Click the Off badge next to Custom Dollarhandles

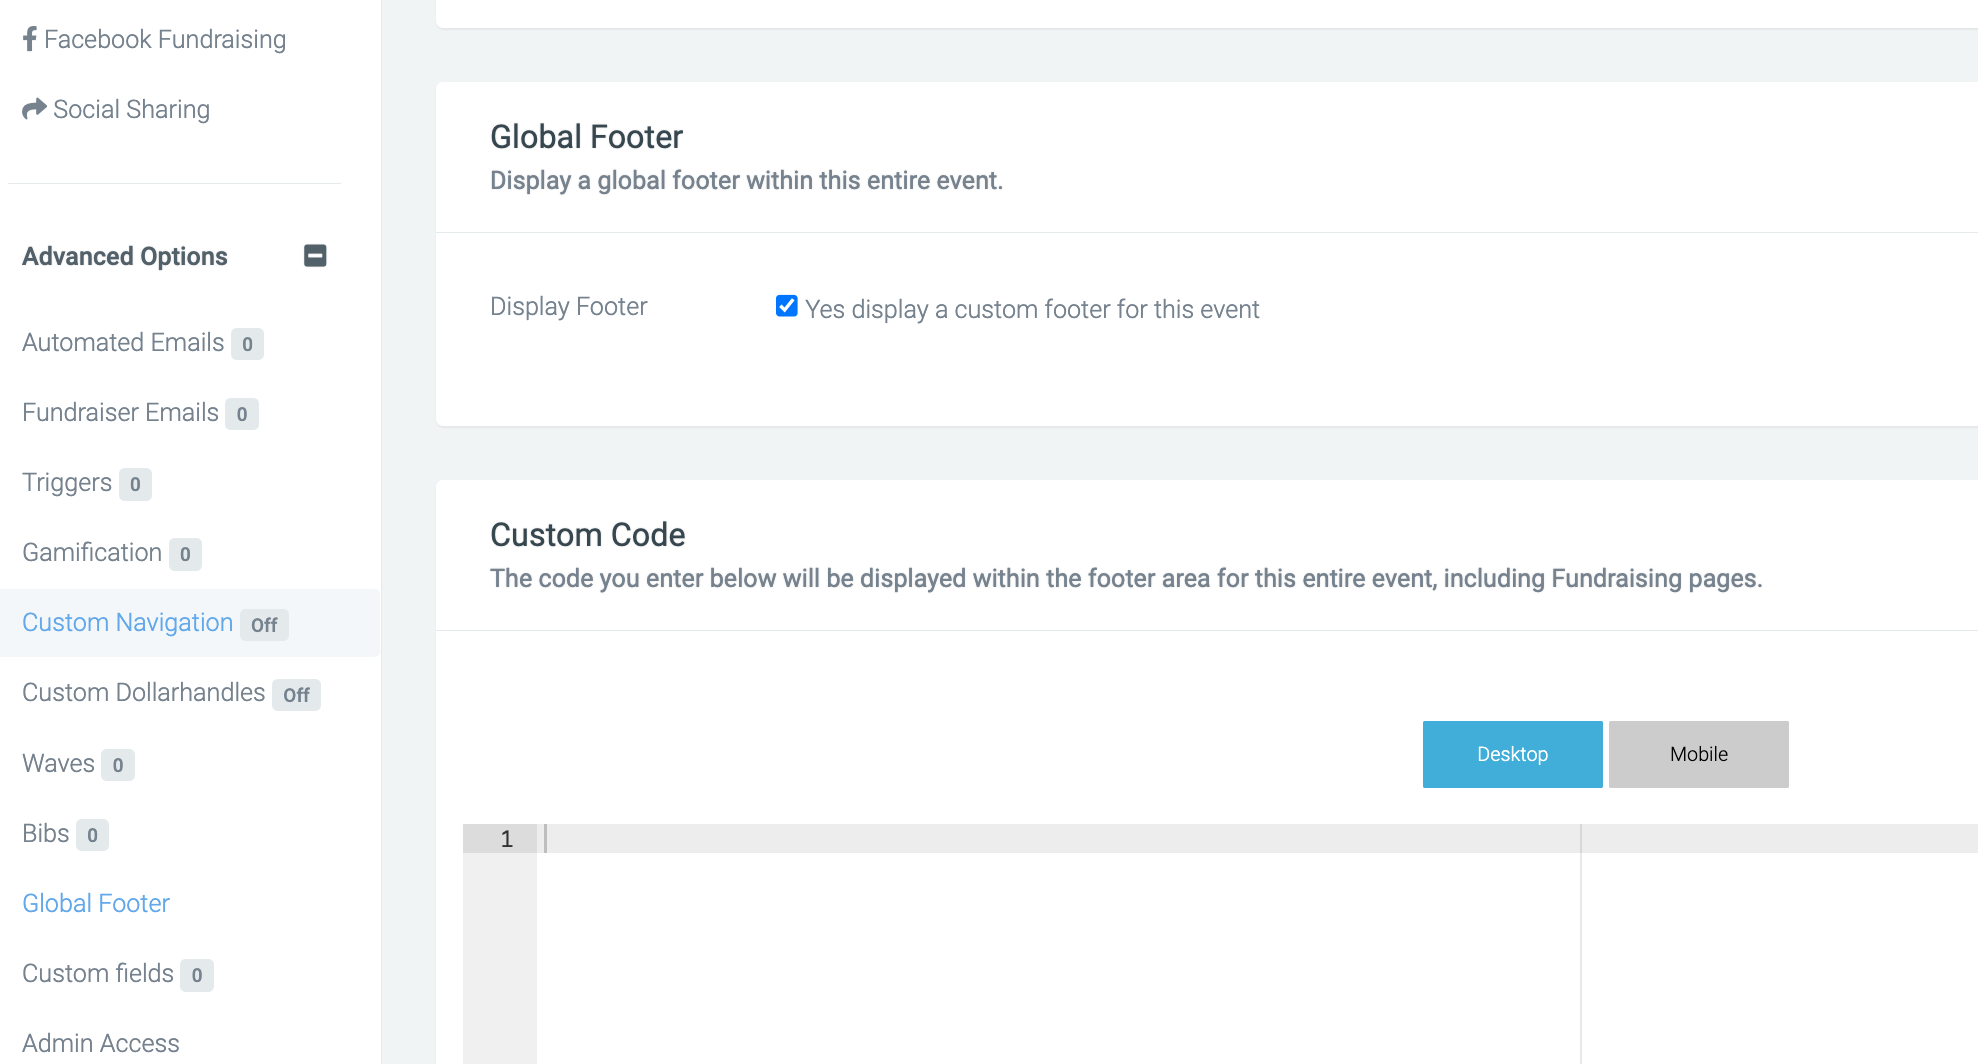pyautogui.click(x=296, y=695)
